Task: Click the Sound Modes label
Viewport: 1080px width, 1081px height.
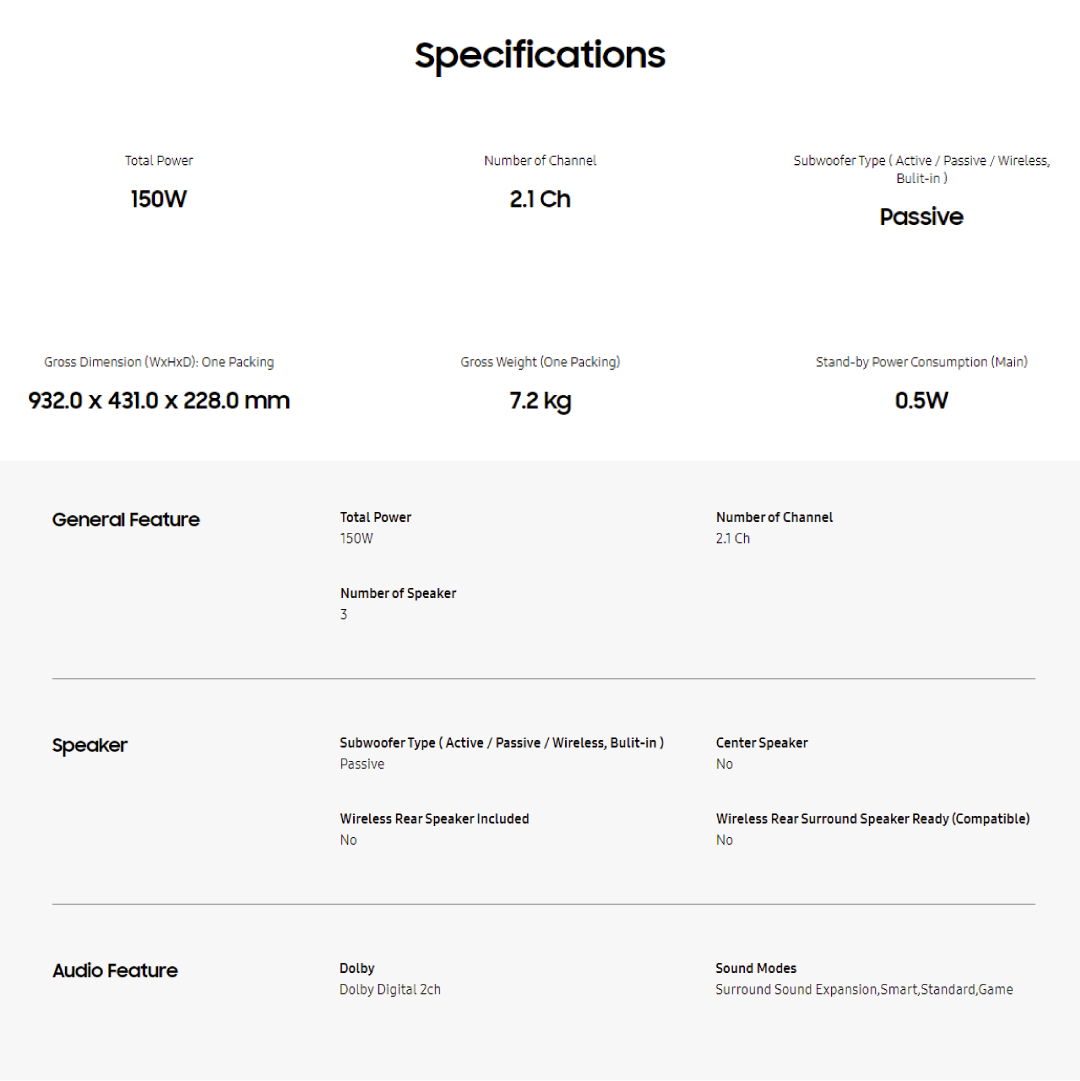Action: [x=756, y=968]
